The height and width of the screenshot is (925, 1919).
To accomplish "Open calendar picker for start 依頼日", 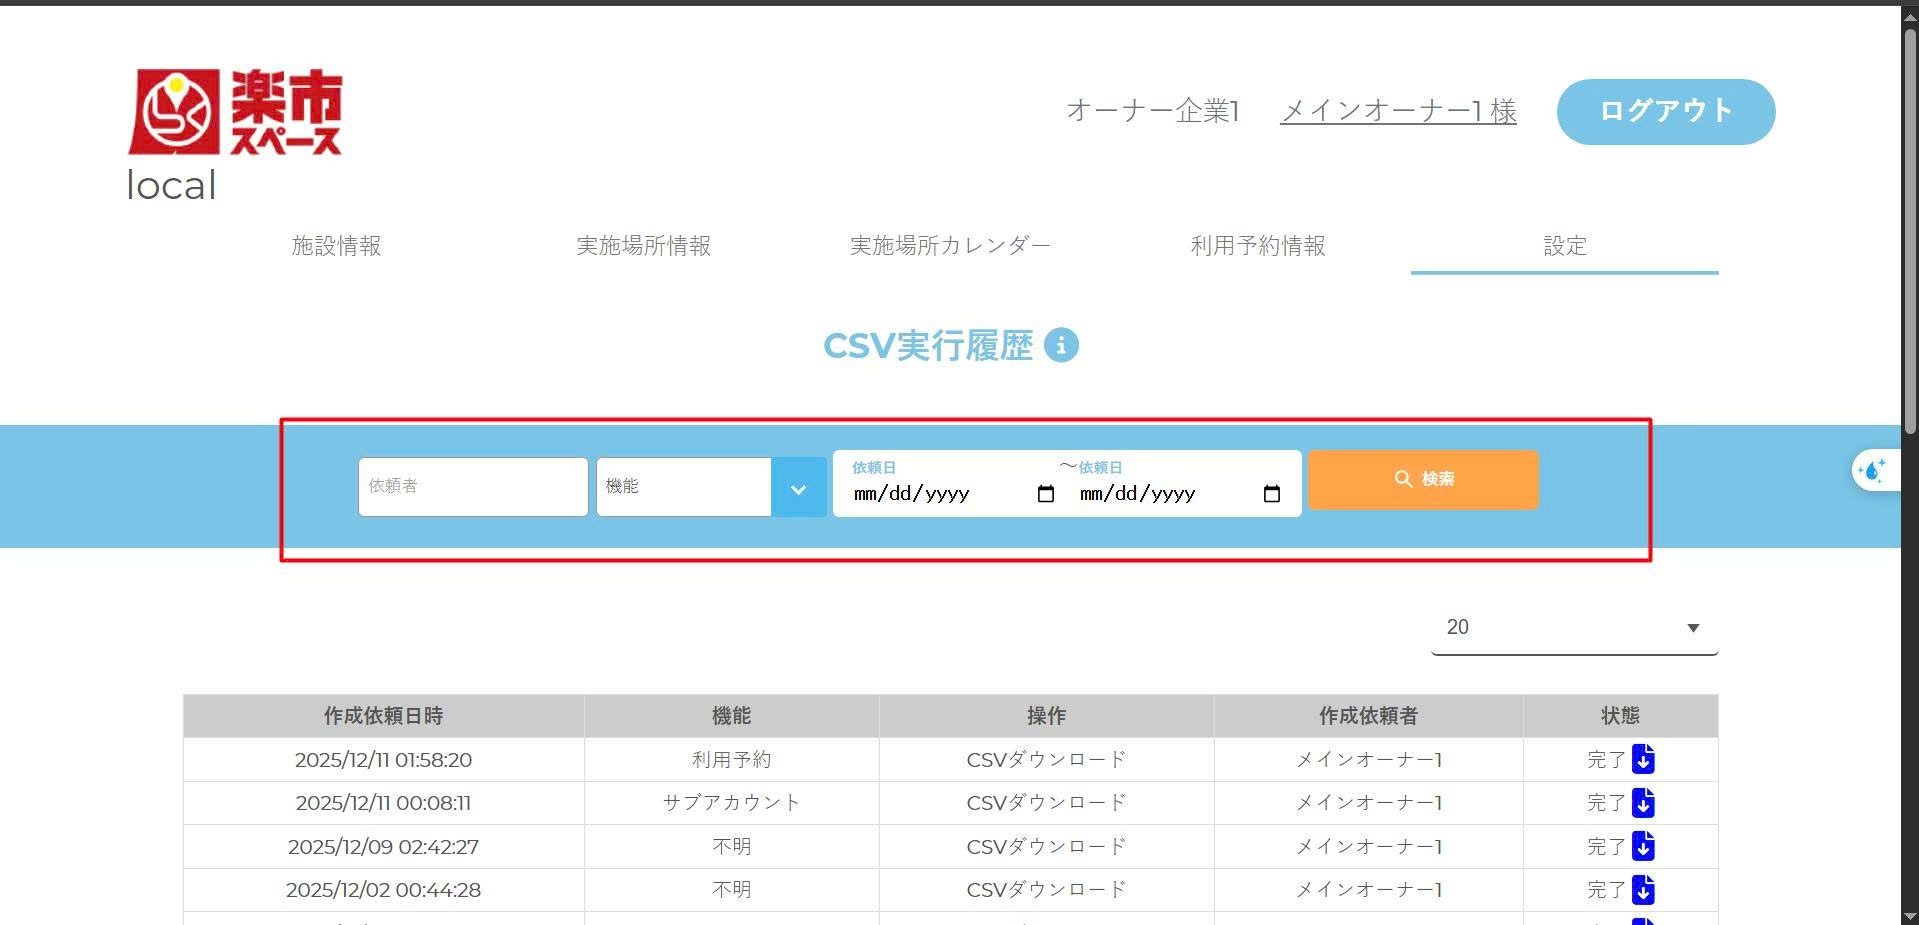I will click(1046, 494).
